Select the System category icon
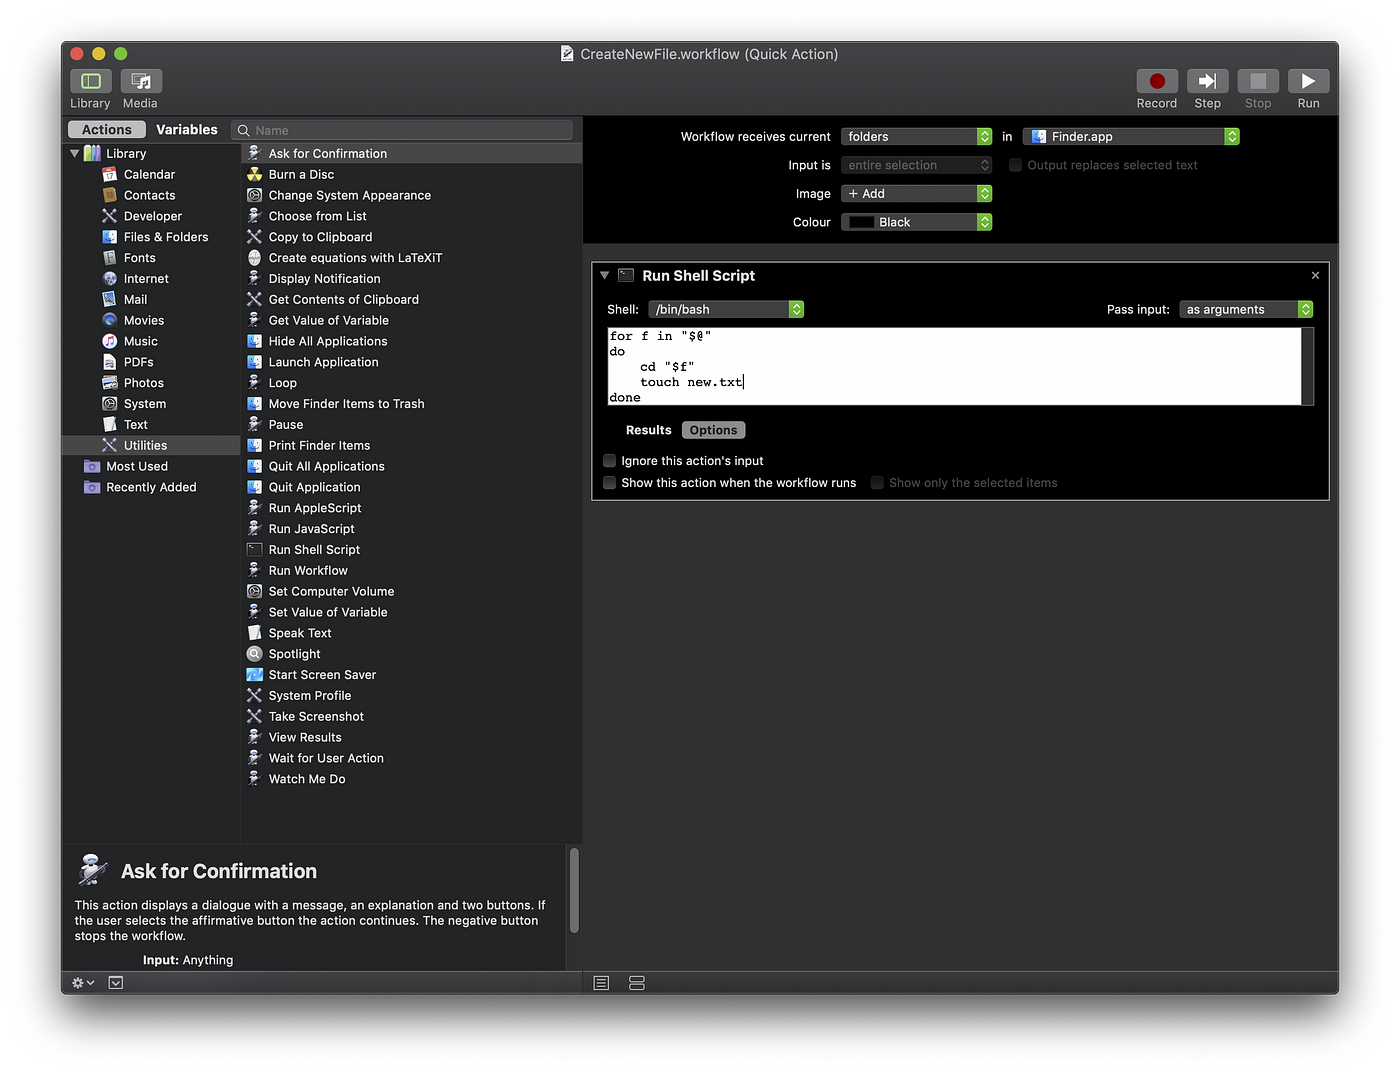The image size is (1400, 1075). [x=110, y=404]
